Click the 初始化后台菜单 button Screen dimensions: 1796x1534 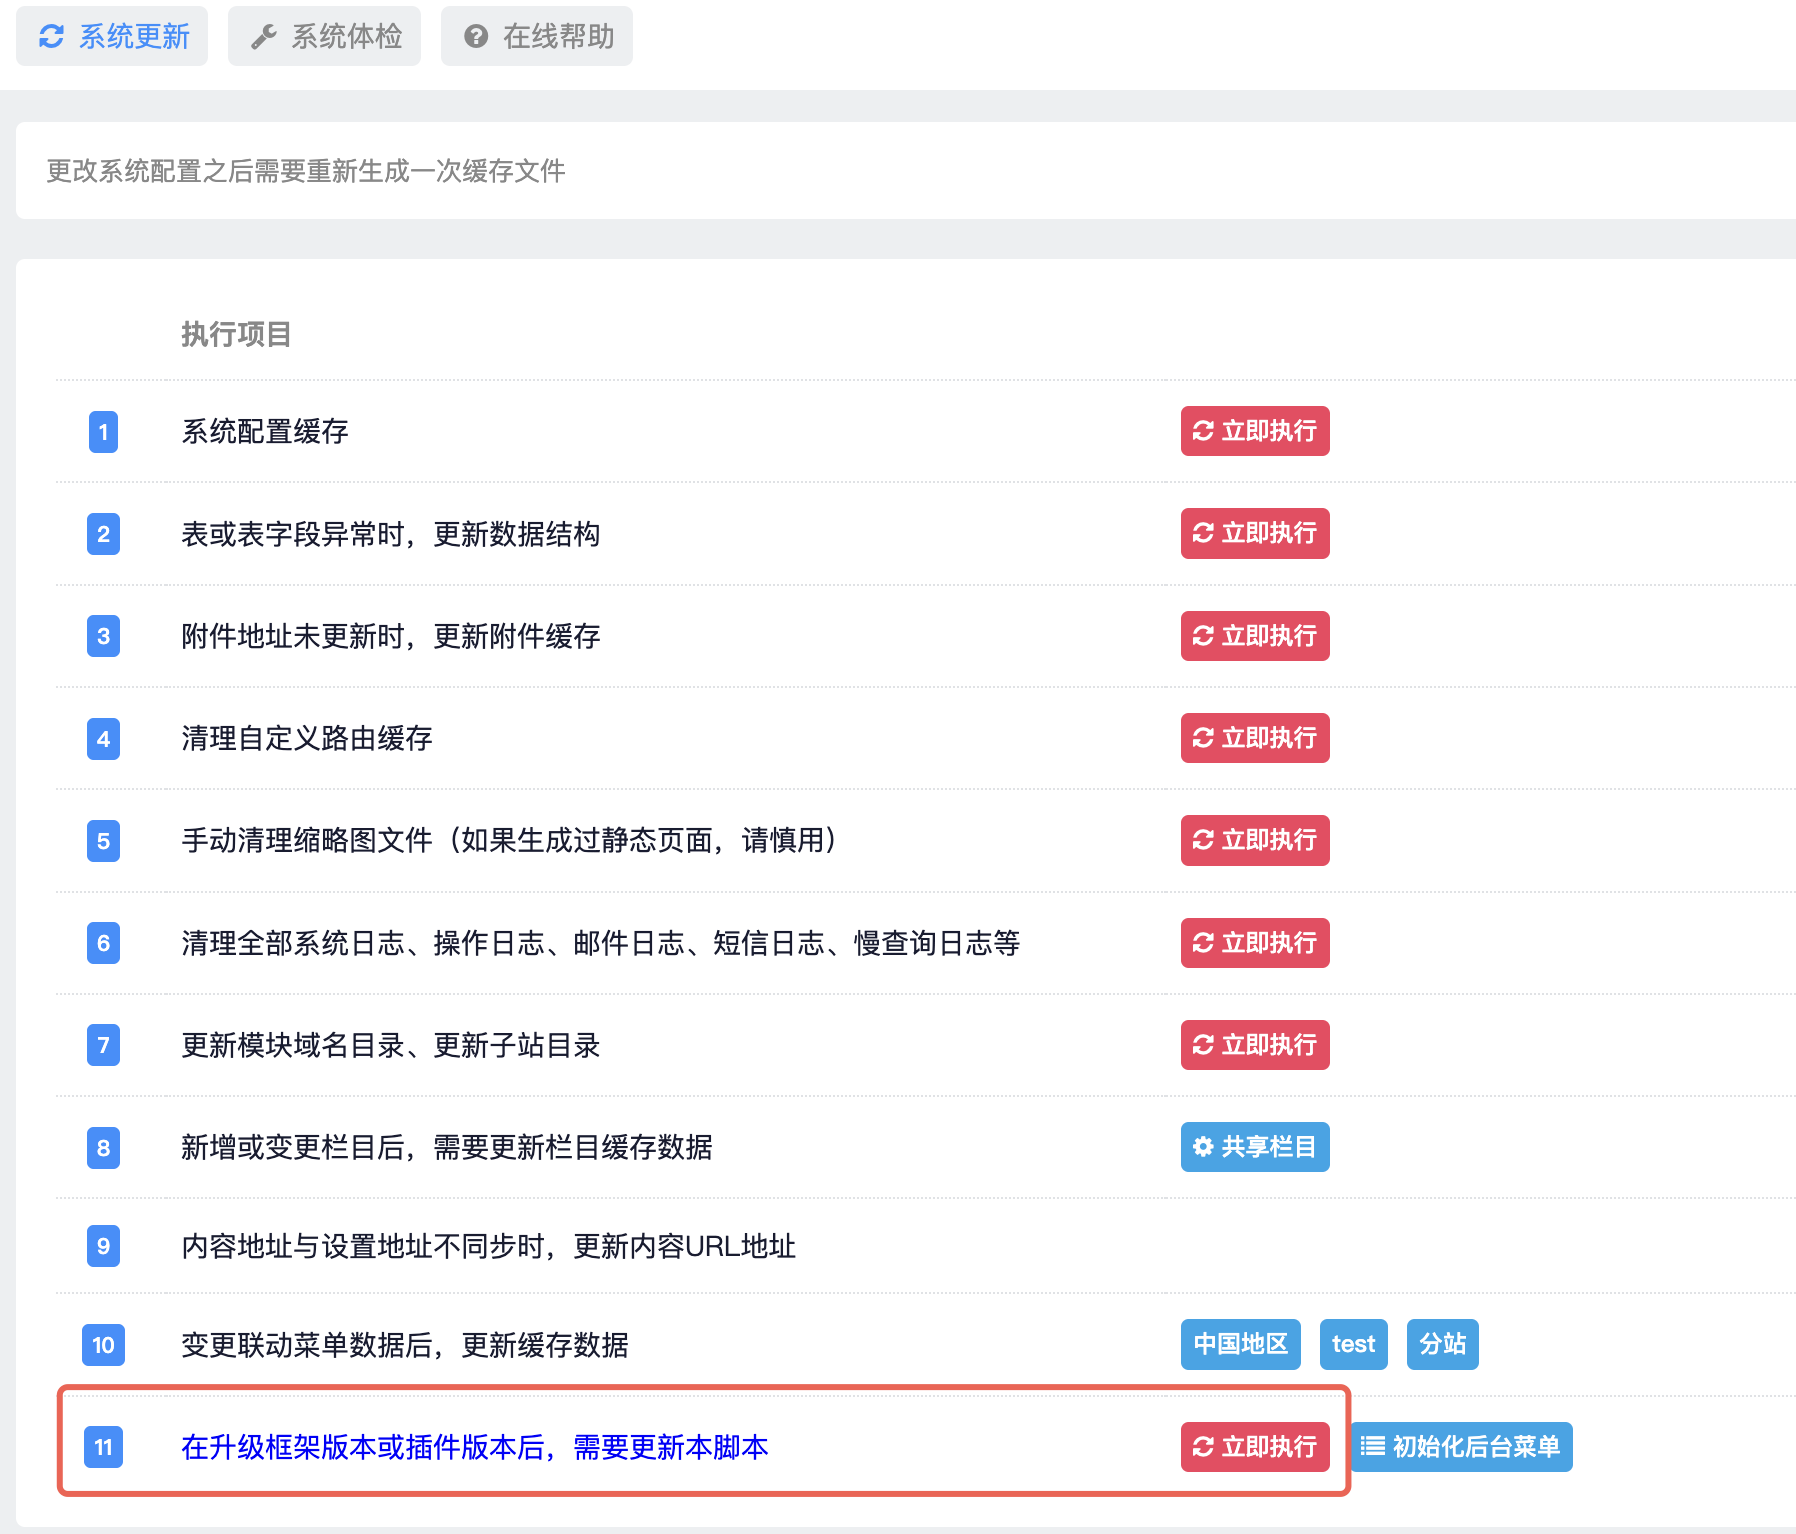[x=1461, y=1447]
